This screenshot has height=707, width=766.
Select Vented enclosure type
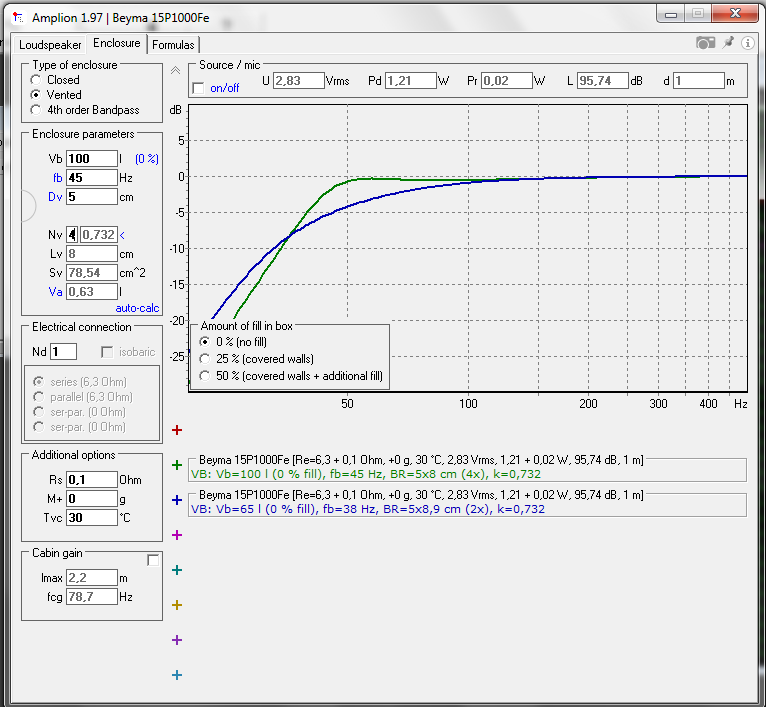(x=35, y=95)
